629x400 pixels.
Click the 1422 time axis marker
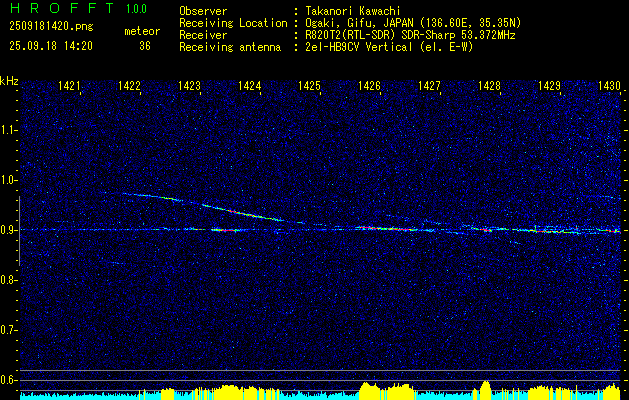pos(130,85)
